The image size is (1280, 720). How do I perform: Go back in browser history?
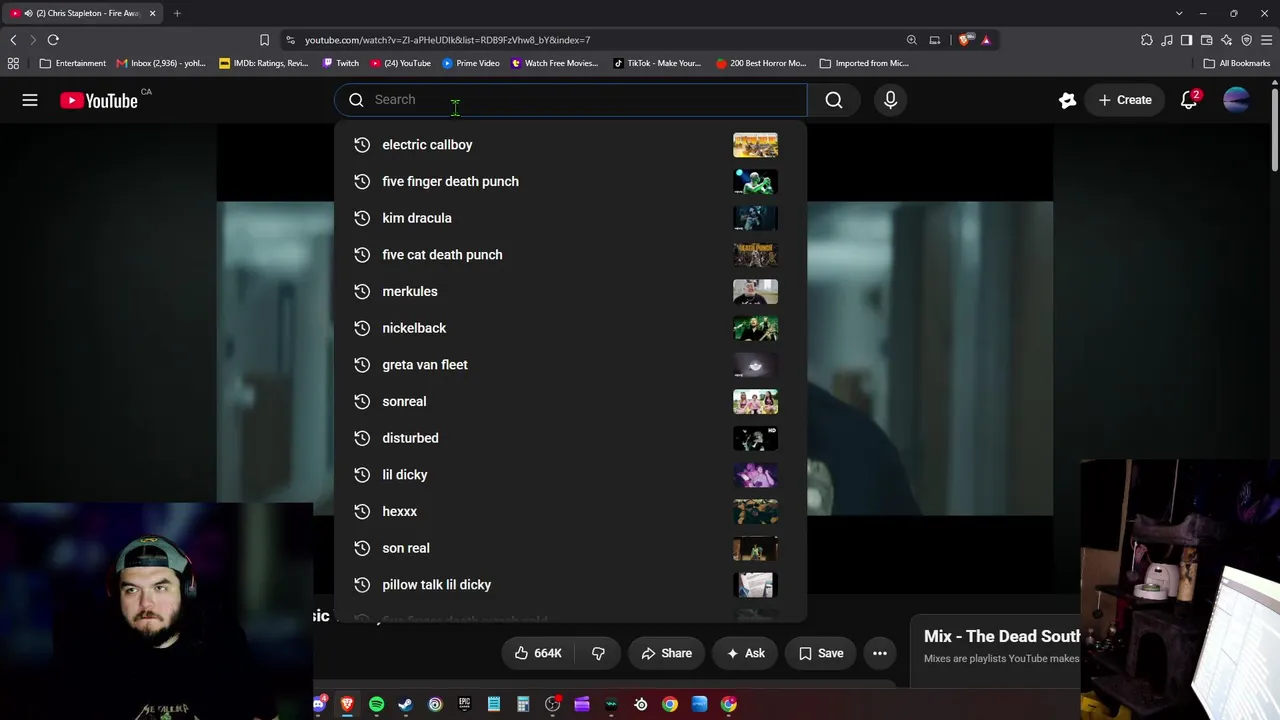click(x=13, y=40)
